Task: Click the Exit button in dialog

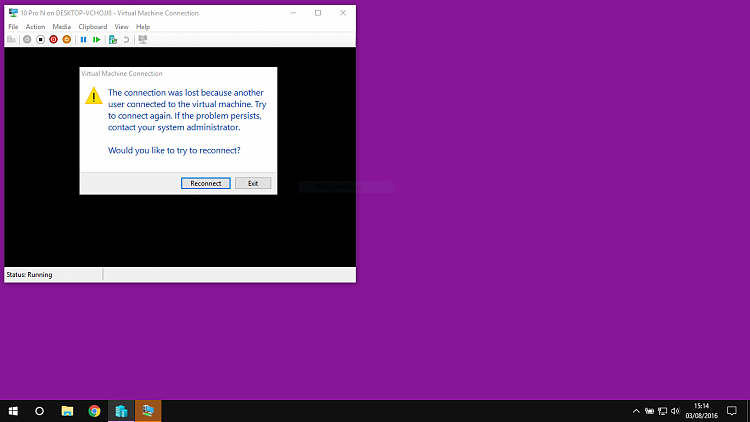Action: pos(253,183)
